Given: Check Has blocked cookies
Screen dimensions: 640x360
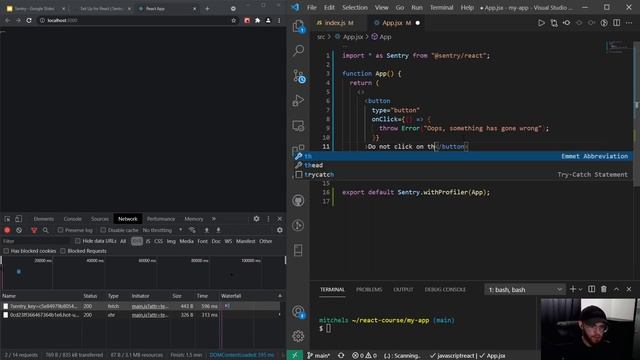Looking at the screenshot, I should (6, 251).
